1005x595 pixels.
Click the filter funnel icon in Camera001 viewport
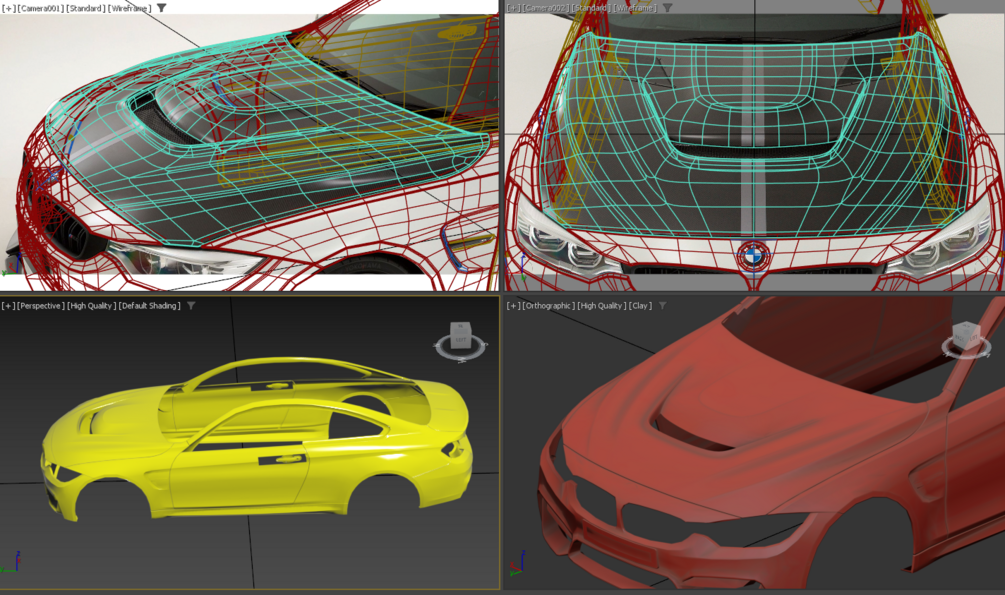click(162, 8)
